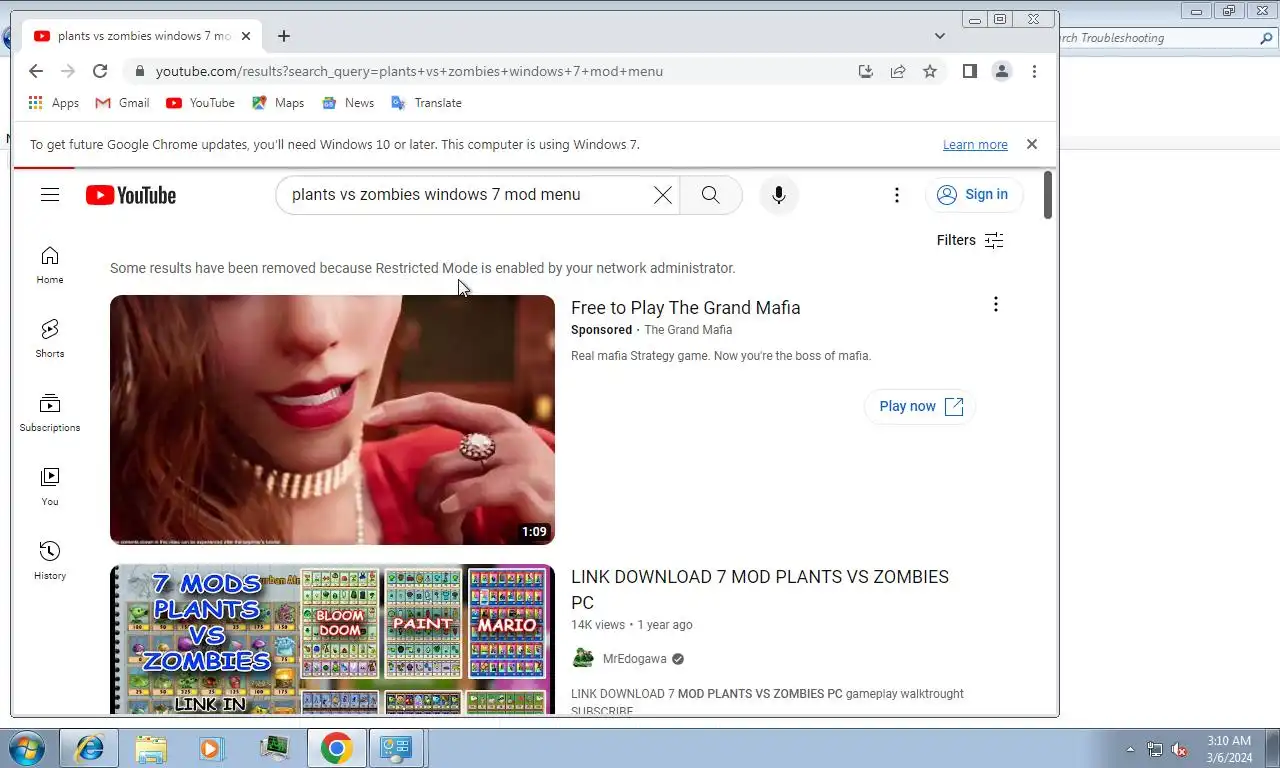This screenshot has width=1280, height=768.
Task: Open Free to Play The Grand Mafia title
Action: (x=686, y=308)
